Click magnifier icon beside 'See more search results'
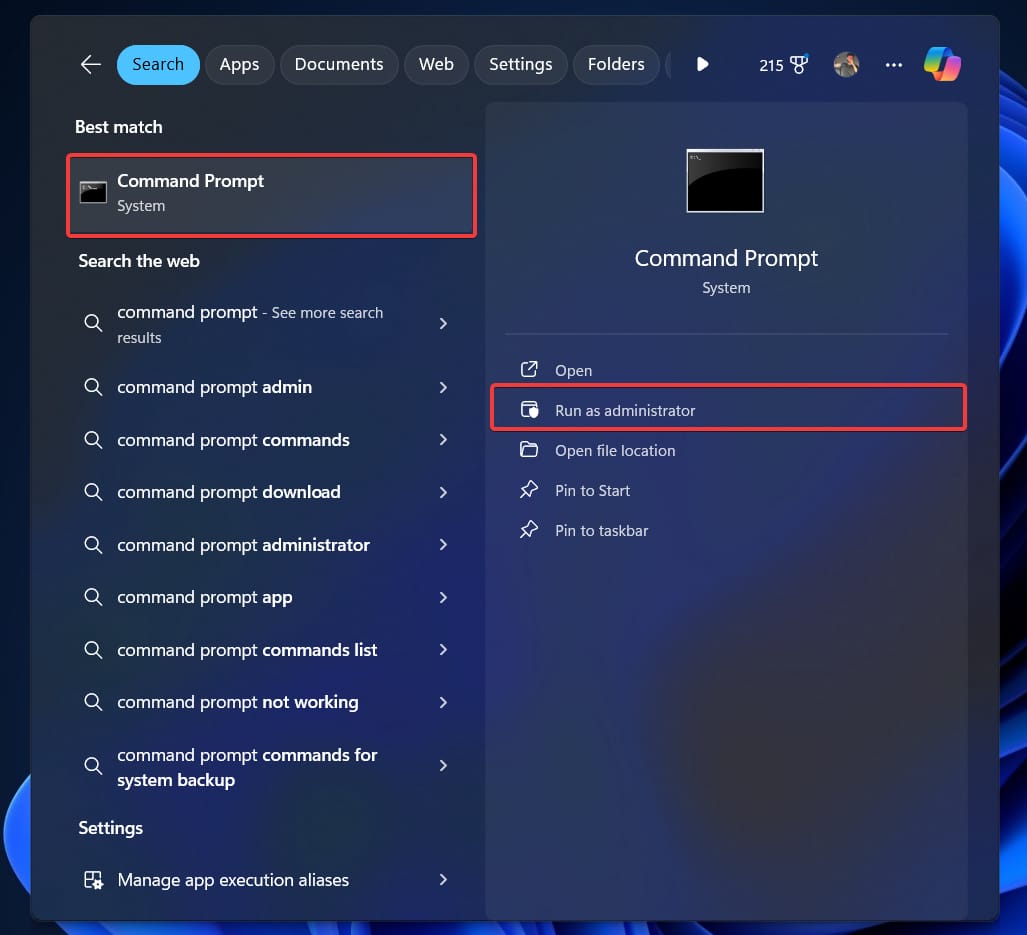Image resolution: width=1027 pixels, height=935 pixels. click(x=93, y=323)
